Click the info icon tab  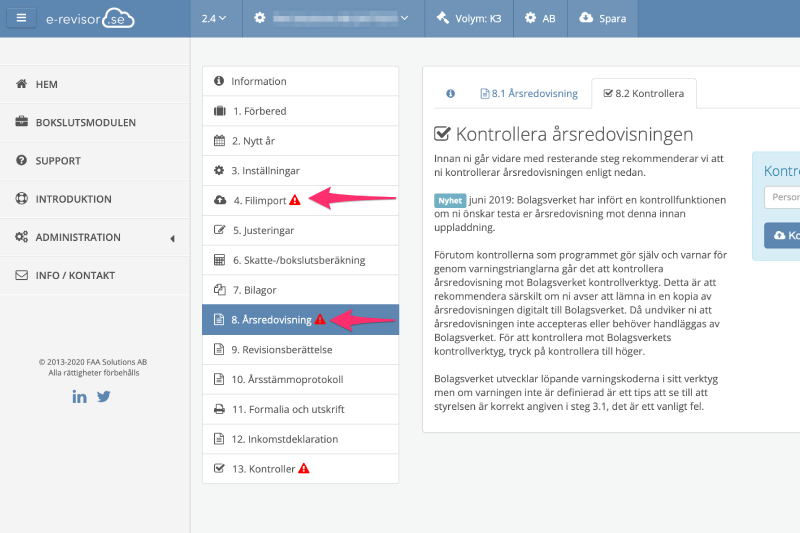coord(450,93)
